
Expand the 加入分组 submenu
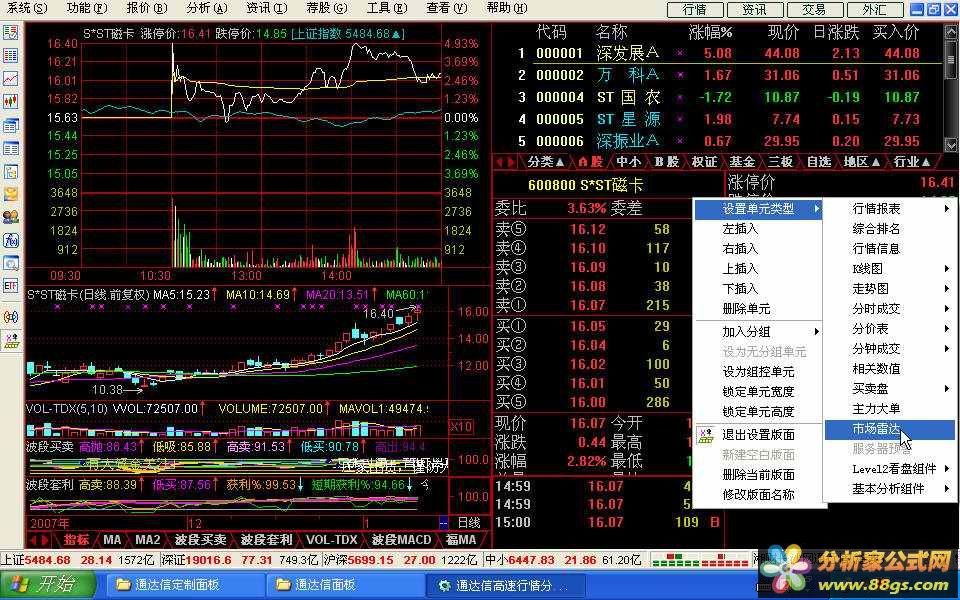point(758,332)
